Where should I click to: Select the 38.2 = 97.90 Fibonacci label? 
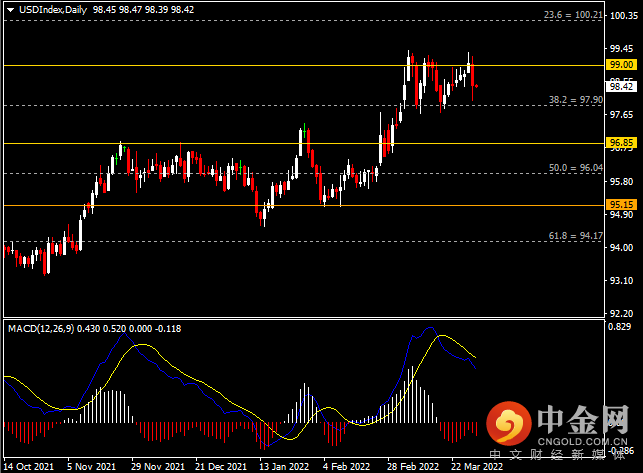[576, 100]
